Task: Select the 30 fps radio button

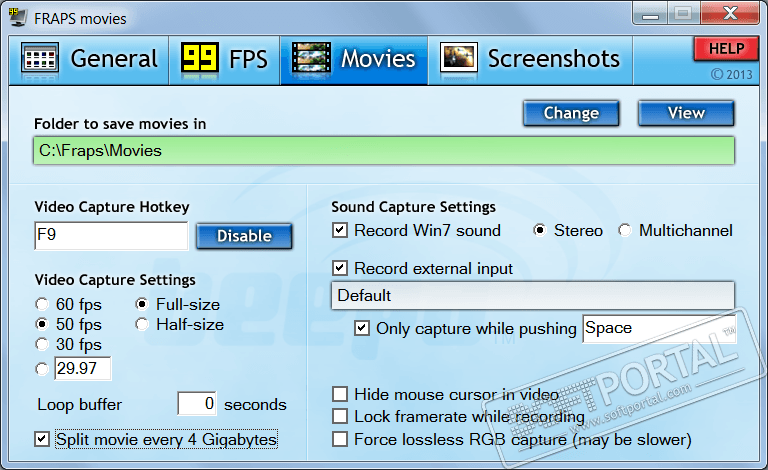Action: click(42, 345)
